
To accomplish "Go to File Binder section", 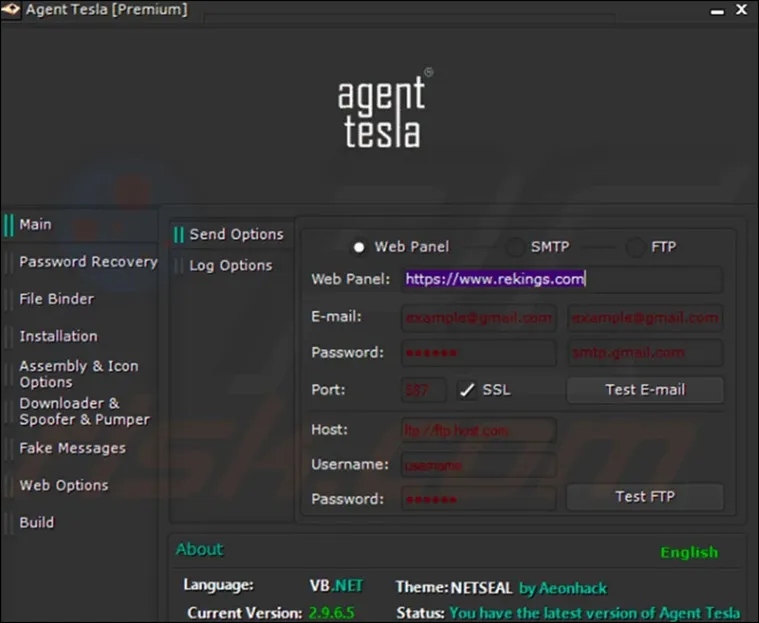I will pyautogui.click(x=57, y=299).
